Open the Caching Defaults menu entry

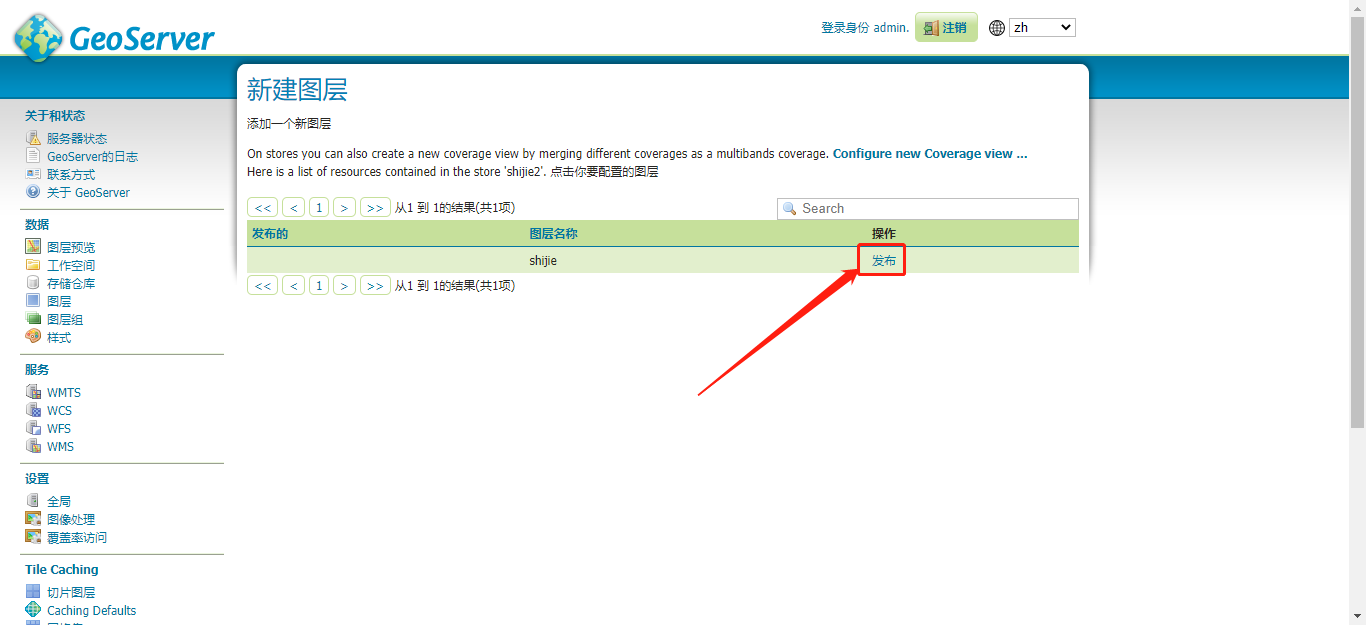89,610
